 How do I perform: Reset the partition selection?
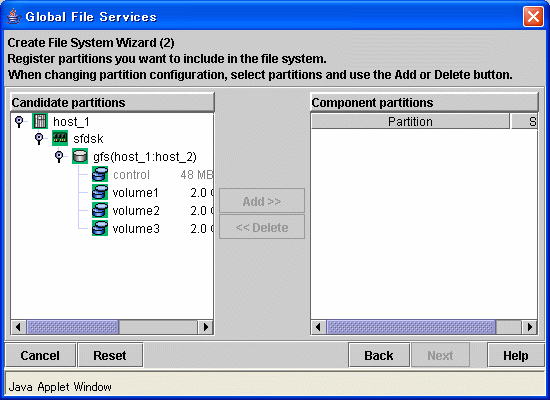110,355
